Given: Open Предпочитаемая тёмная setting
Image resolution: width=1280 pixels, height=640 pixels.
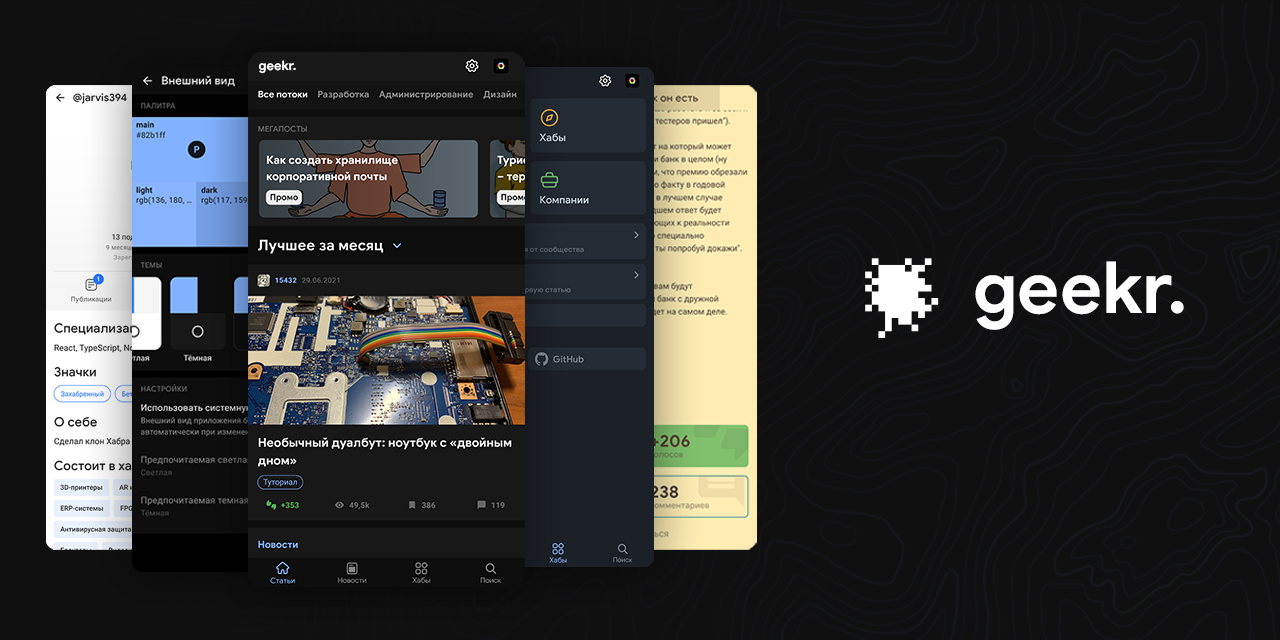Looking at the screenshot, I should point(194,505).
